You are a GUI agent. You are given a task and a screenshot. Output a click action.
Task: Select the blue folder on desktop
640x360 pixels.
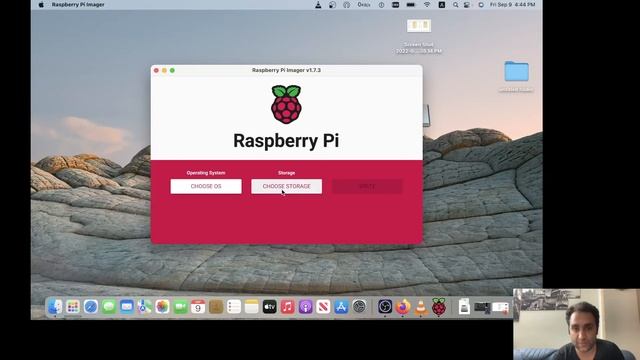pos(516,72)
